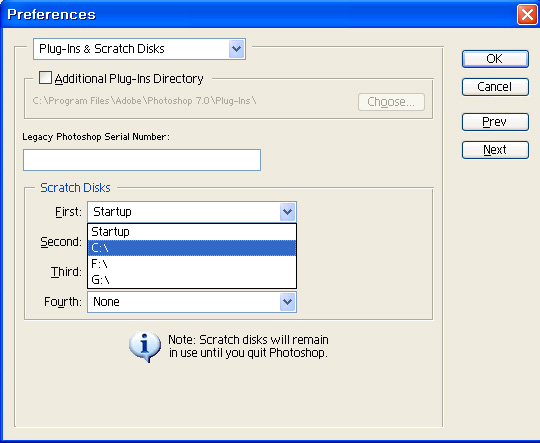Click the Fourth scratch disk label
This screenshot has width=540, height=443.
click(63, 302)
